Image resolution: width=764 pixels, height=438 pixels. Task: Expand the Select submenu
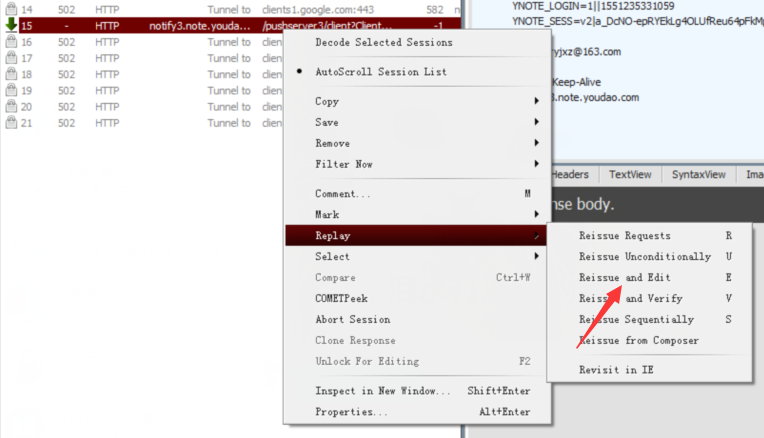coord(418,256)
